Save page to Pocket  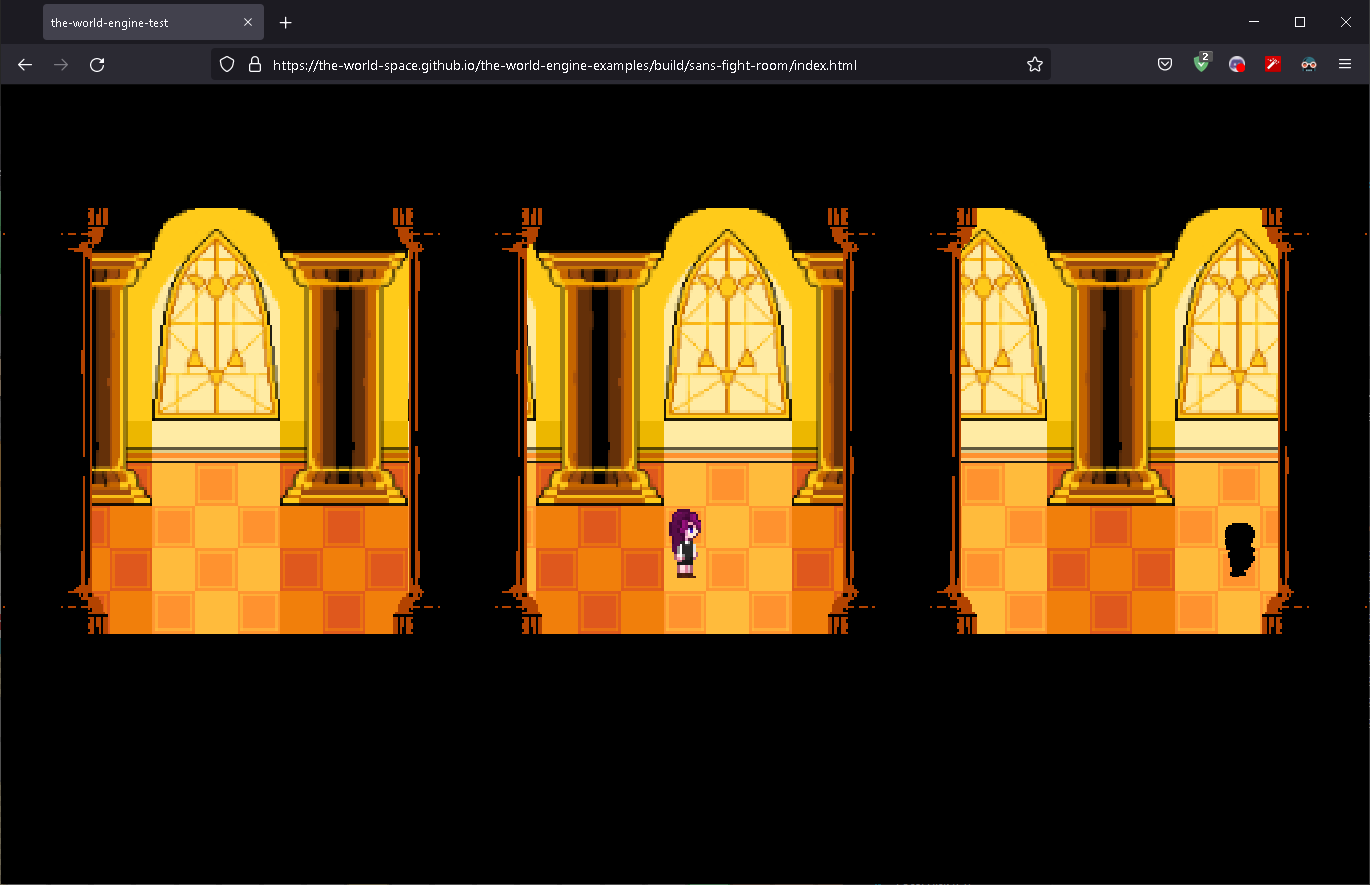[1165, 64]
